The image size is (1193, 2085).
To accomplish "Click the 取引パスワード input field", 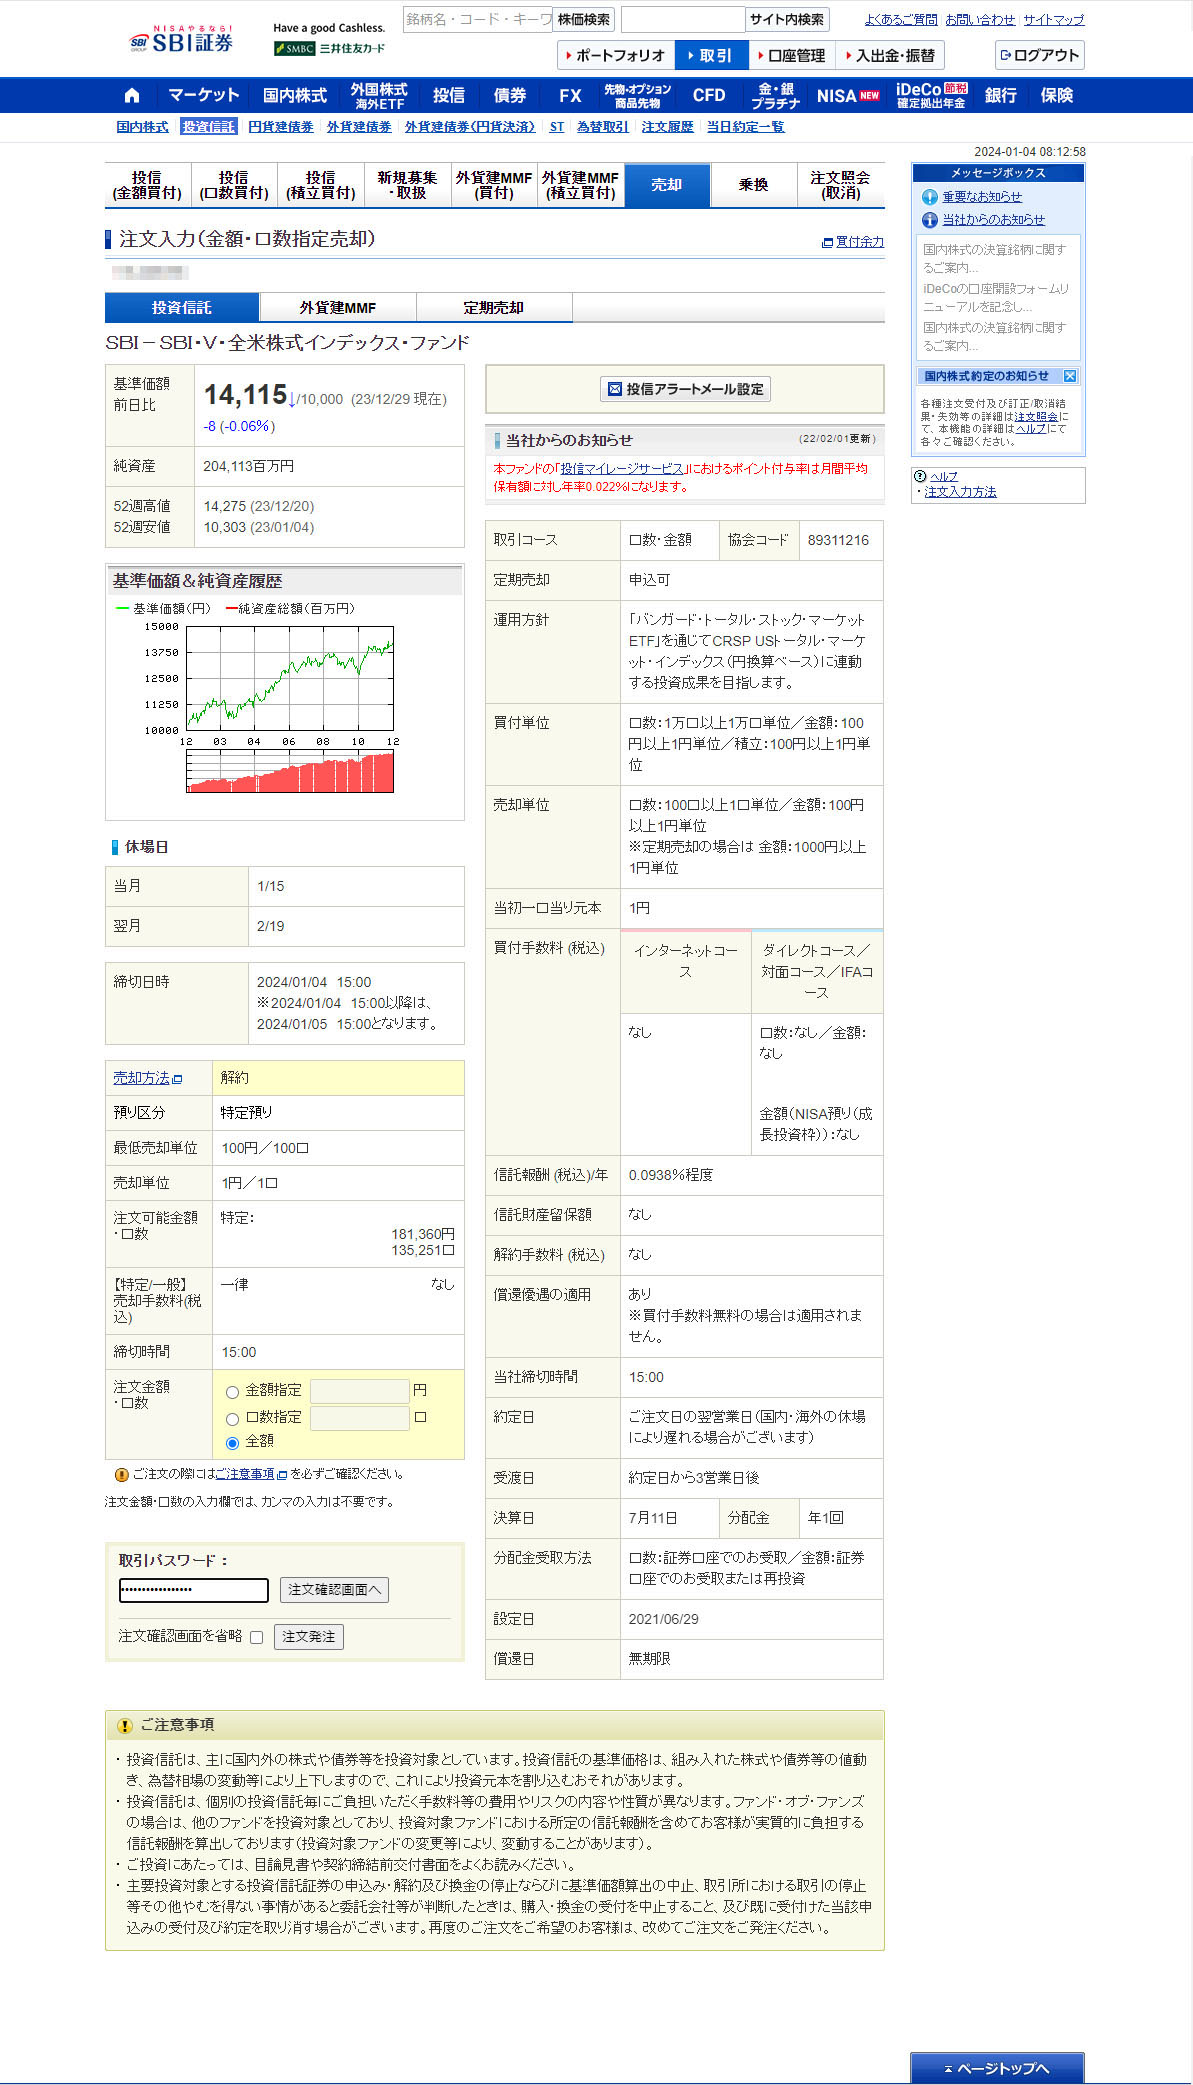I will [193, 1590].
